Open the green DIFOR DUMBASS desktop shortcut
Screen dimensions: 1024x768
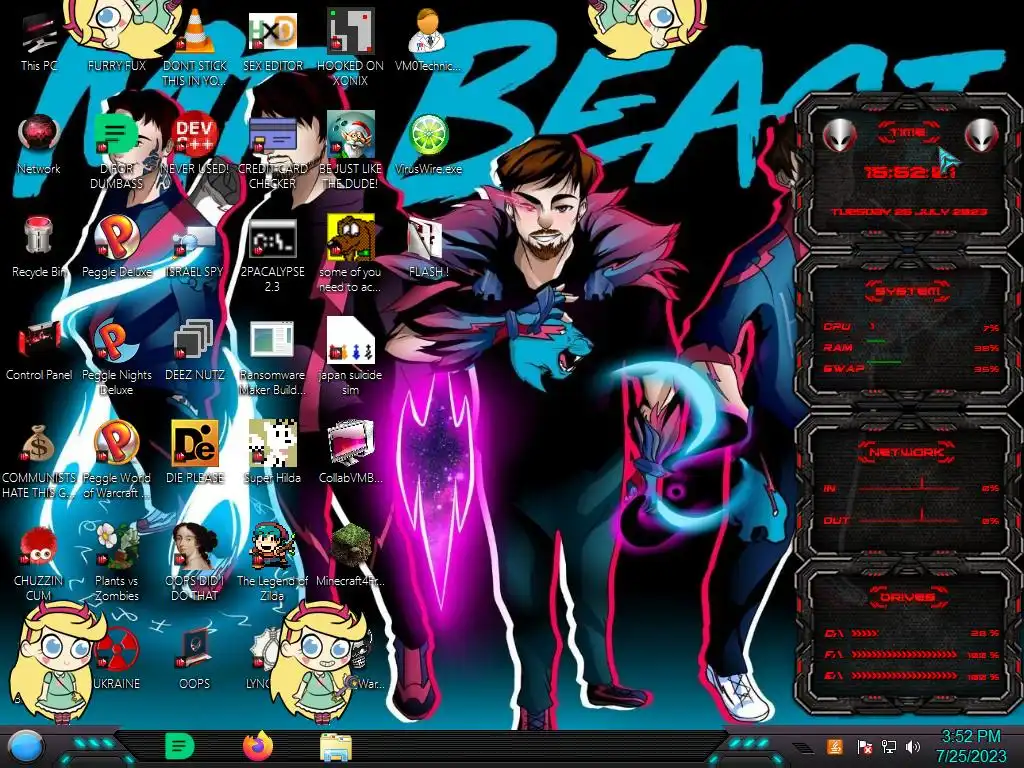117,152
